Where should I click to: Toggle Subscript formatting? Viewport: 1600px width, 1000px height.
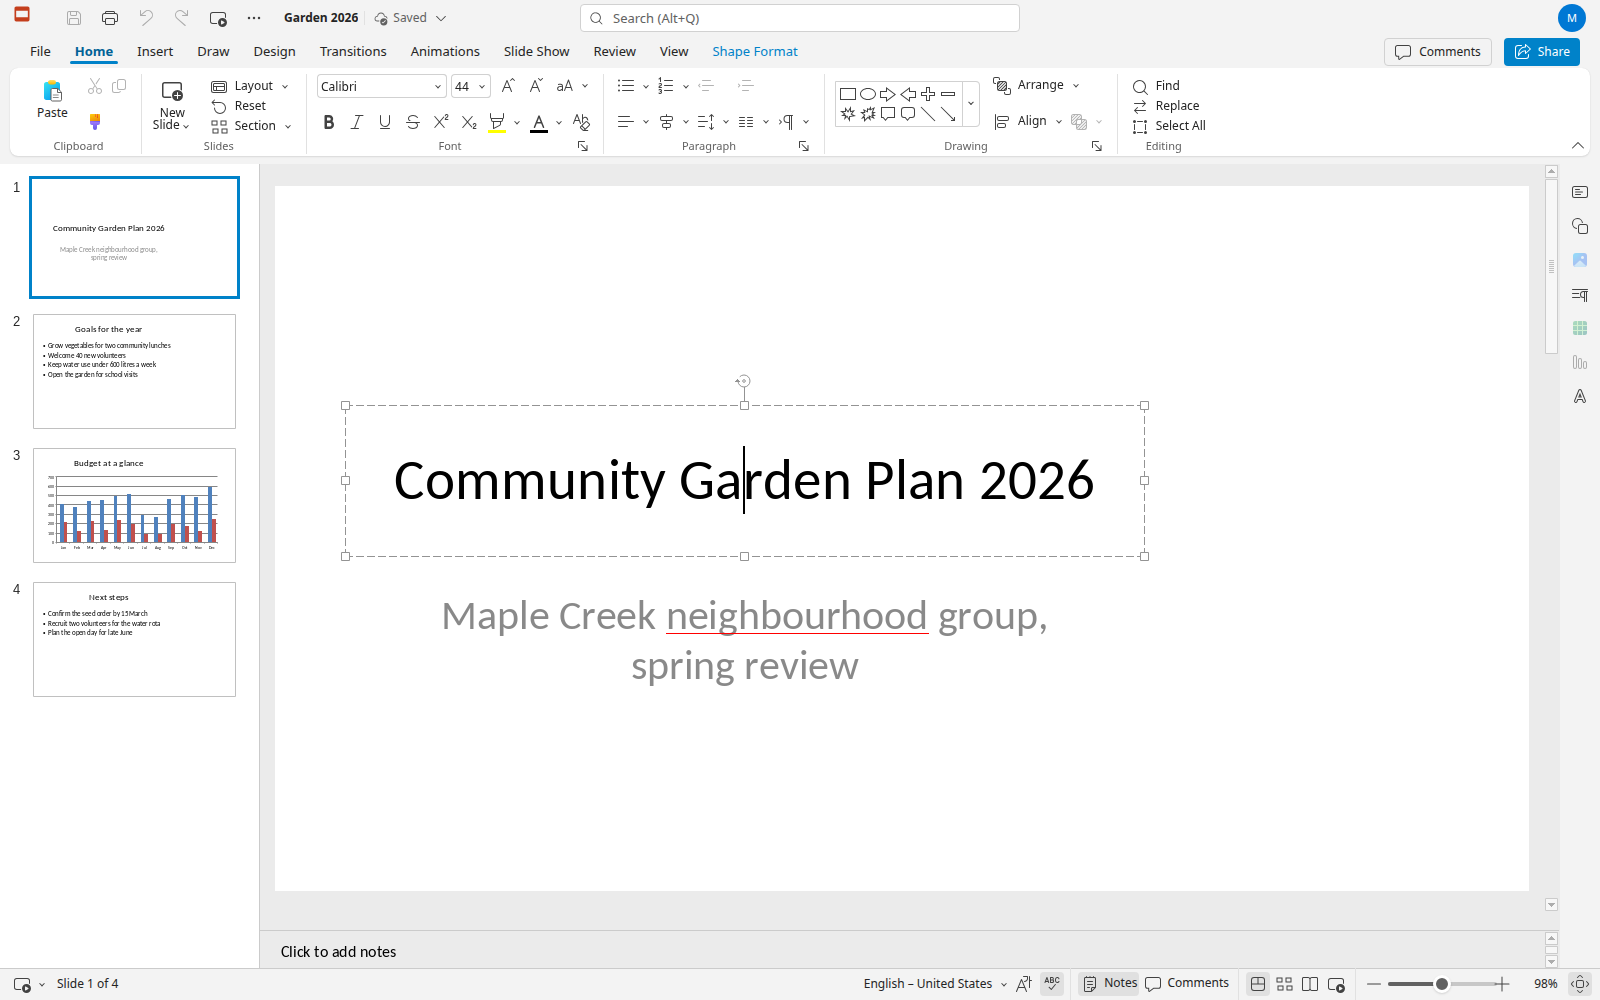click(469, 122)
